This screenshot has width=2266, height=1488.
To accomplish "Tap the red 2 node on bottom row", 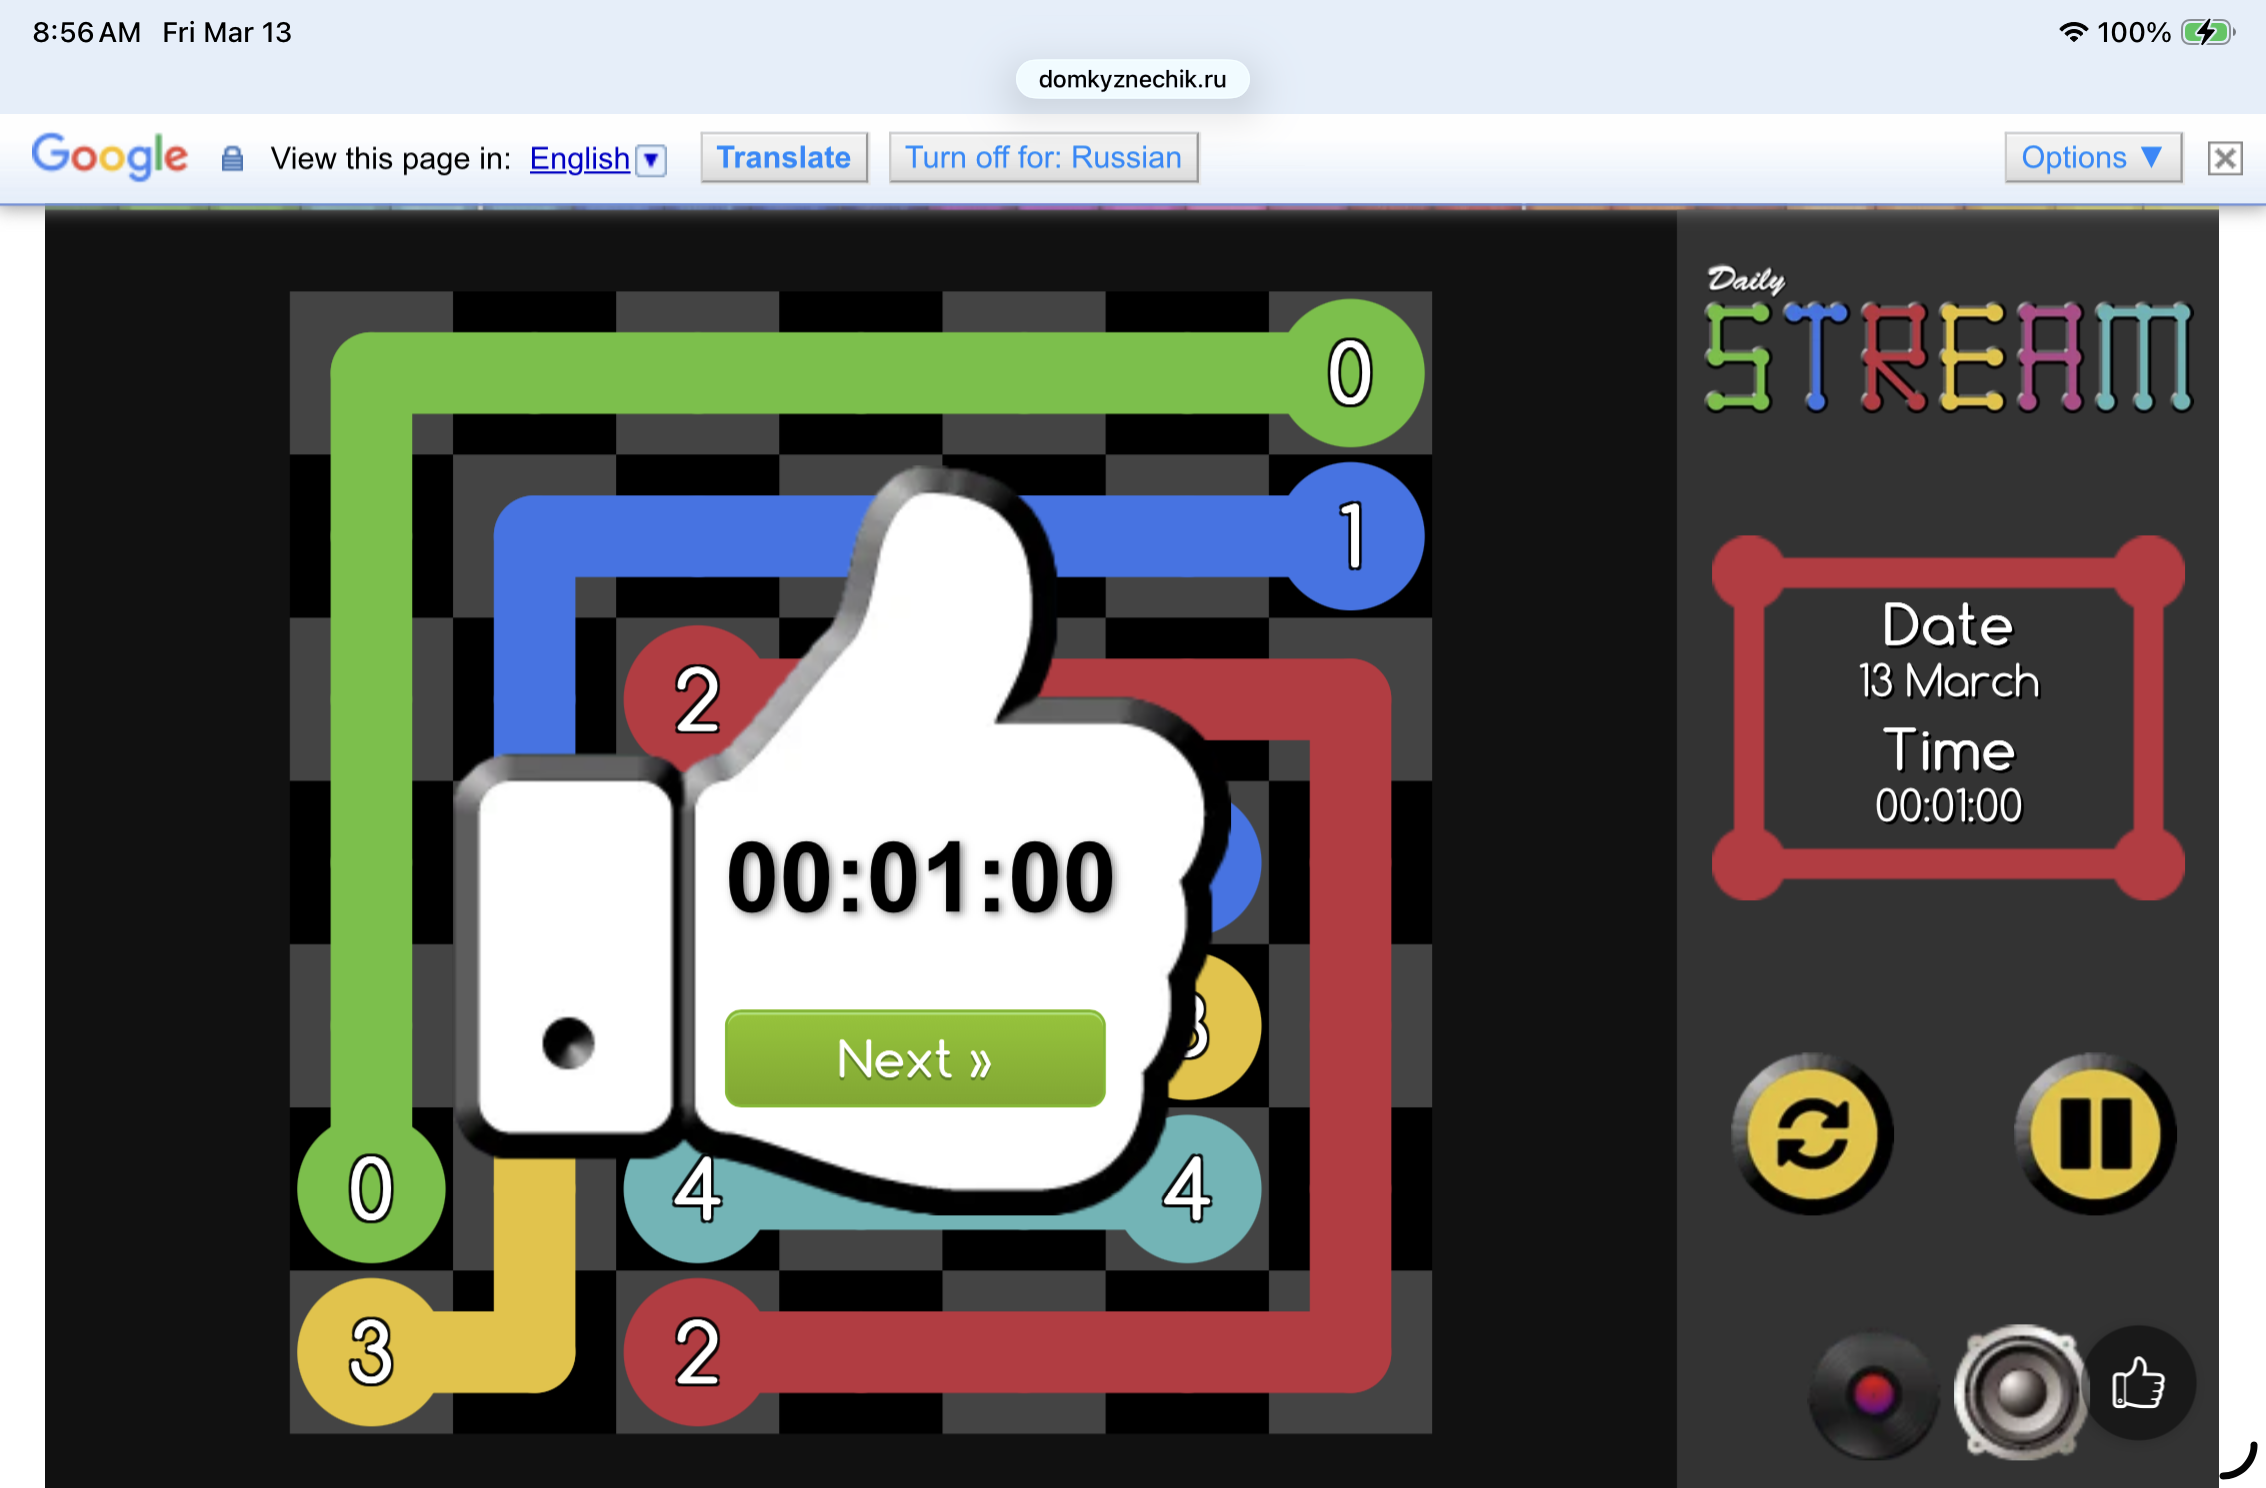I will 697,1351.
